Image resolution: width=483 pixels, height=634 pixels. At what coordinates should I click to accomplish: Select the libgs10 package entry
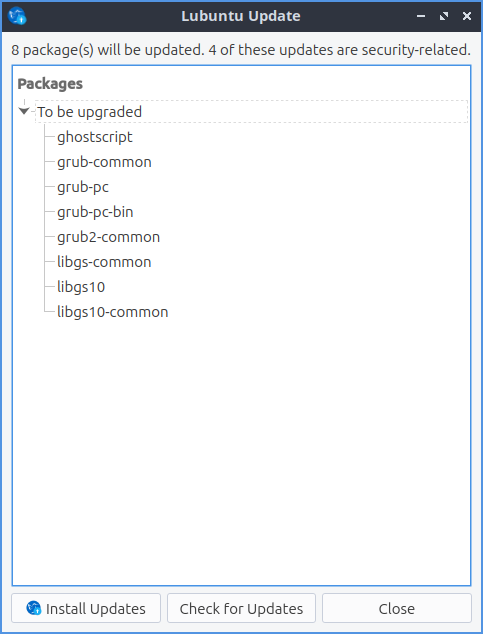coord(81,287)
